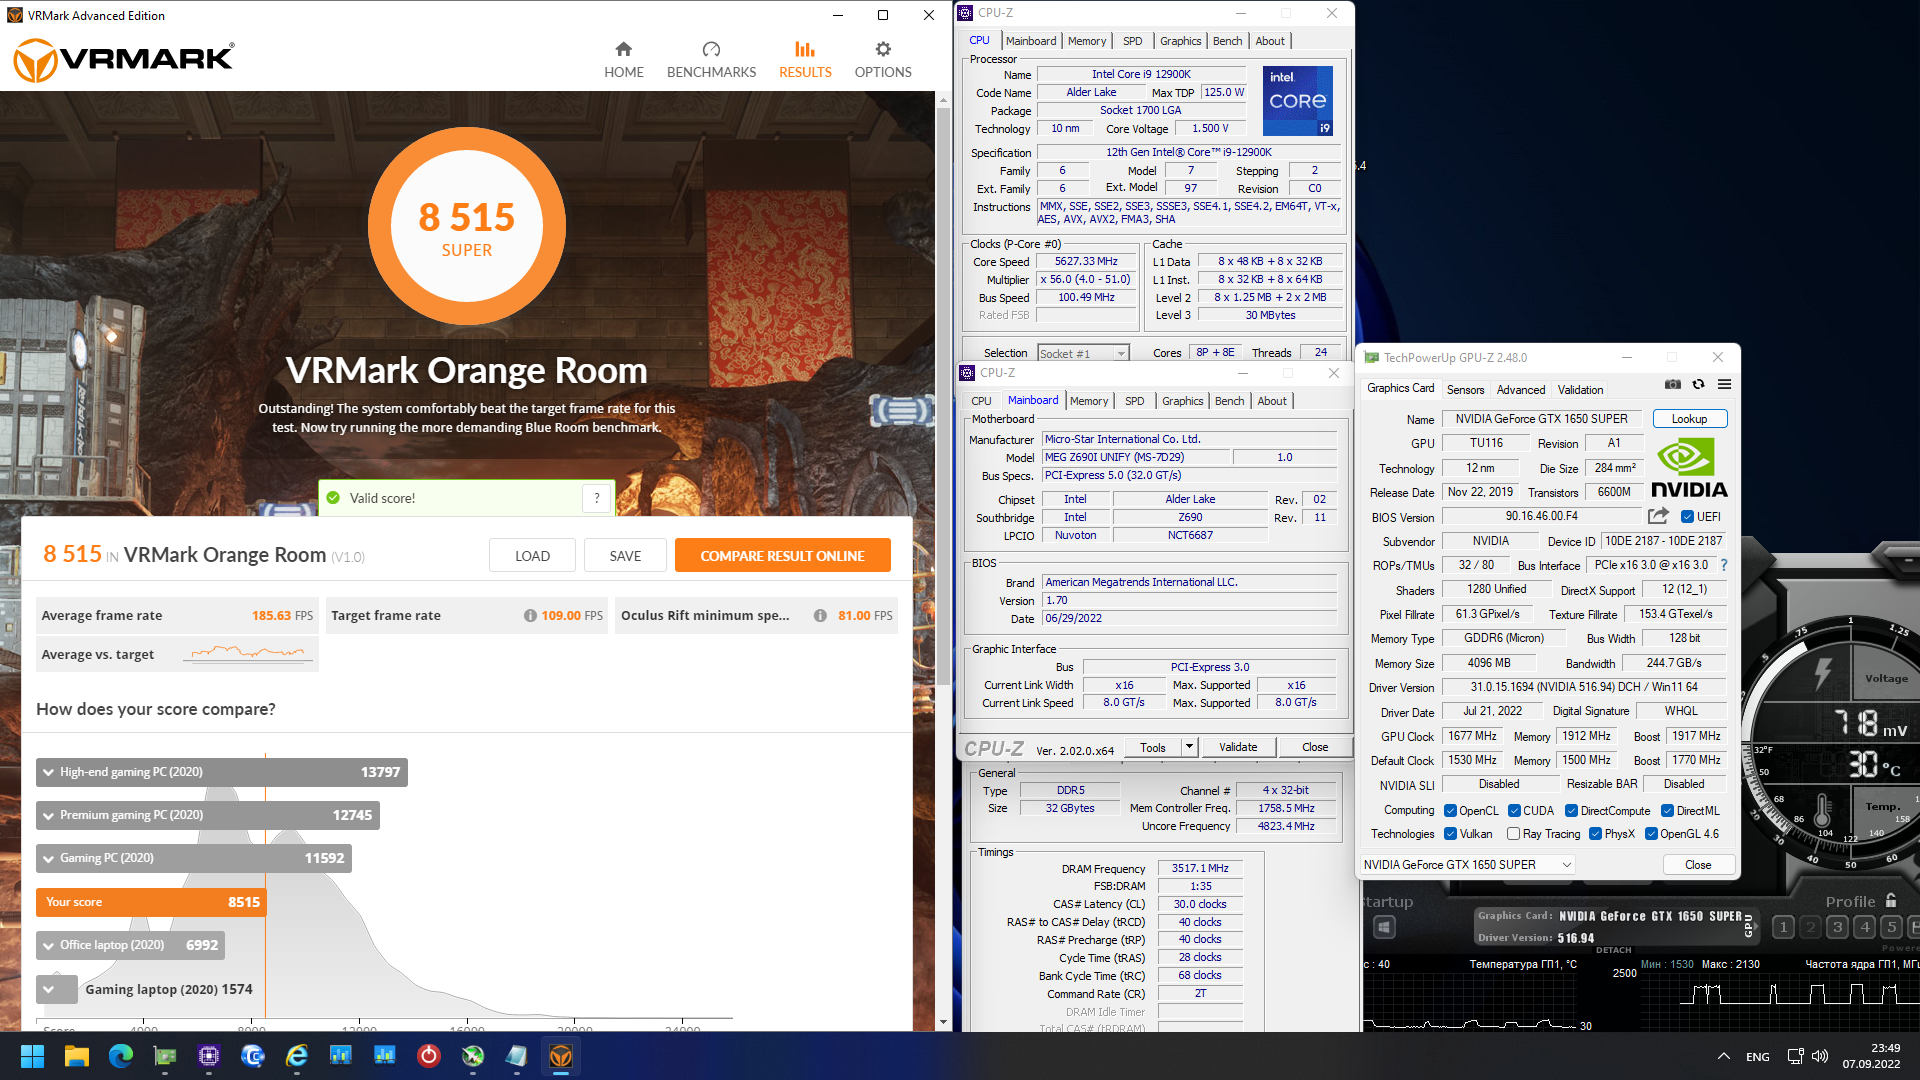Image resolution: width=1920 pixels, height=1080 pixels.
Task: Click DETACH under Afterburner GPU info
Action: 1613,950
